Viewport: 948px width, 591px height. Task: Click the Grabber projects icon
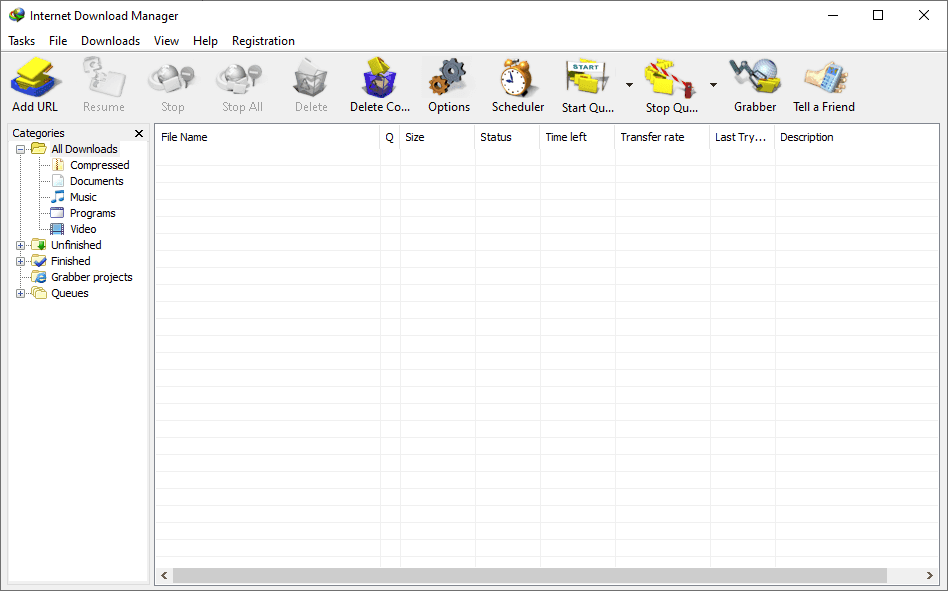click(x=39, y=277)
